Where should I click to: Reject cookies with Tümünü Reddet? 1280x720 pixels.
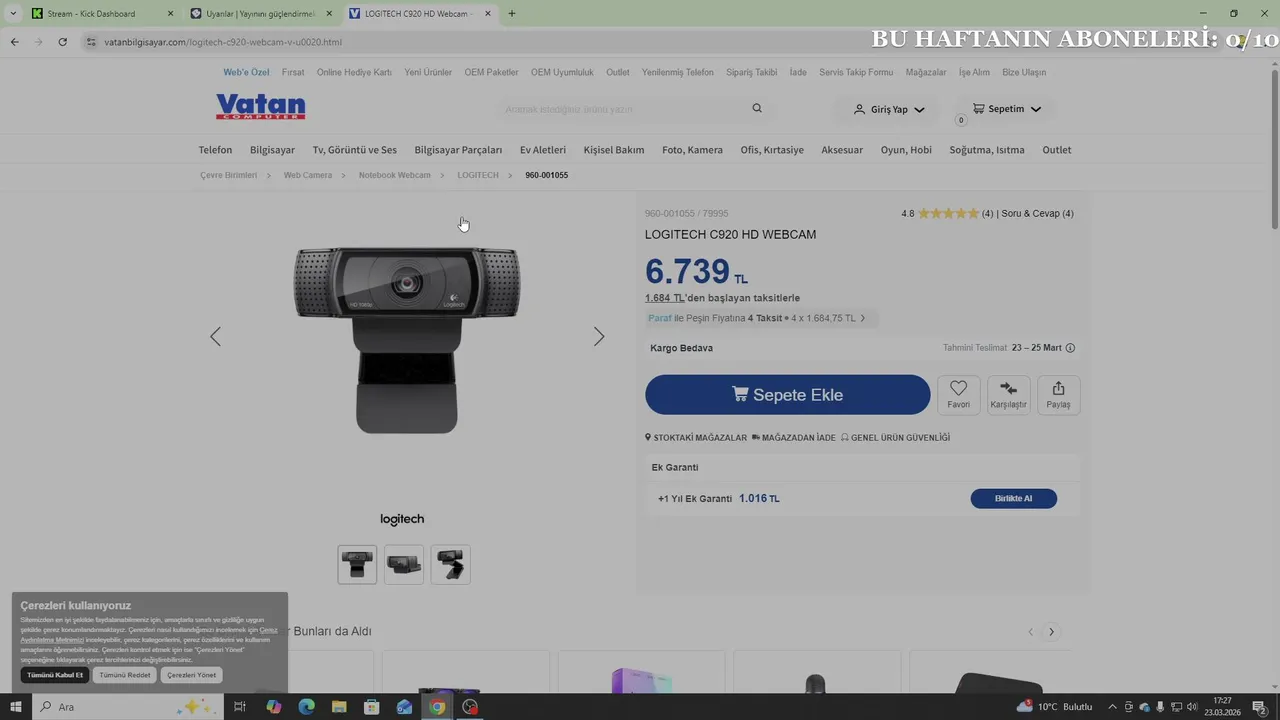(125, 675)
